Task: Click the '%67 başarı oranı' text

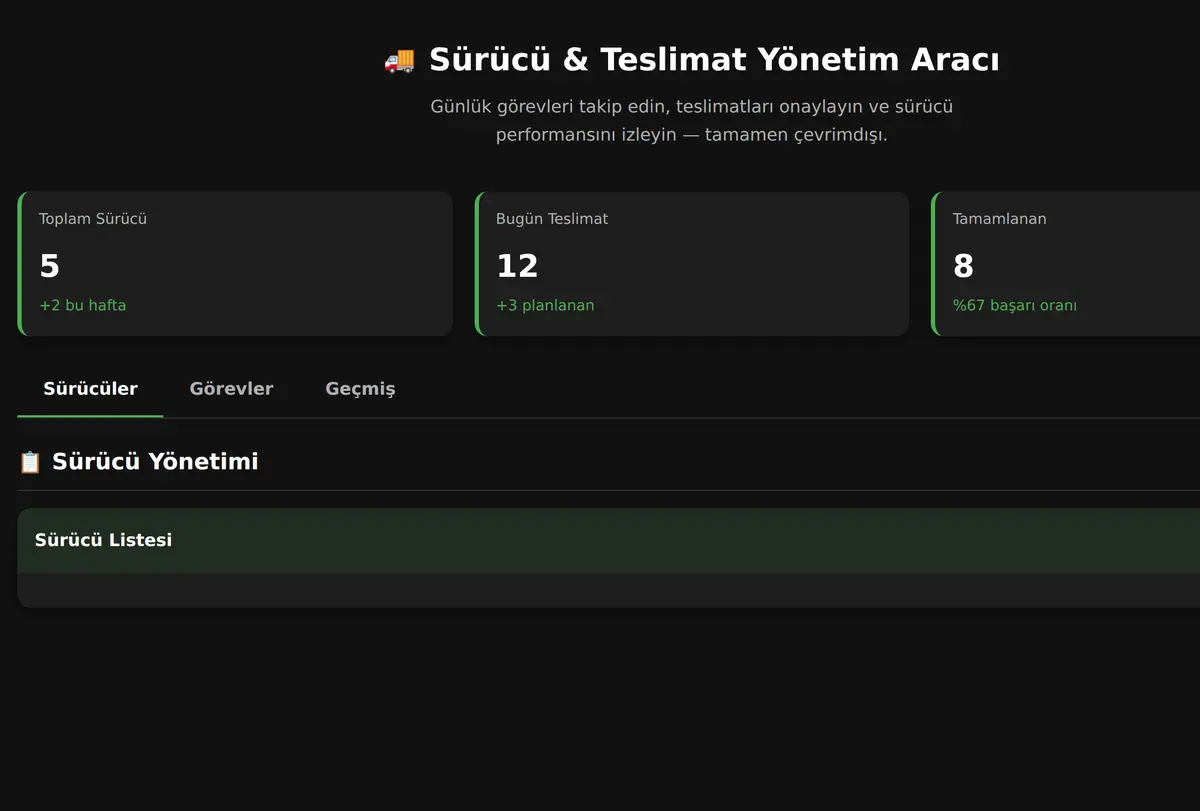Action: click(1015, 305)
